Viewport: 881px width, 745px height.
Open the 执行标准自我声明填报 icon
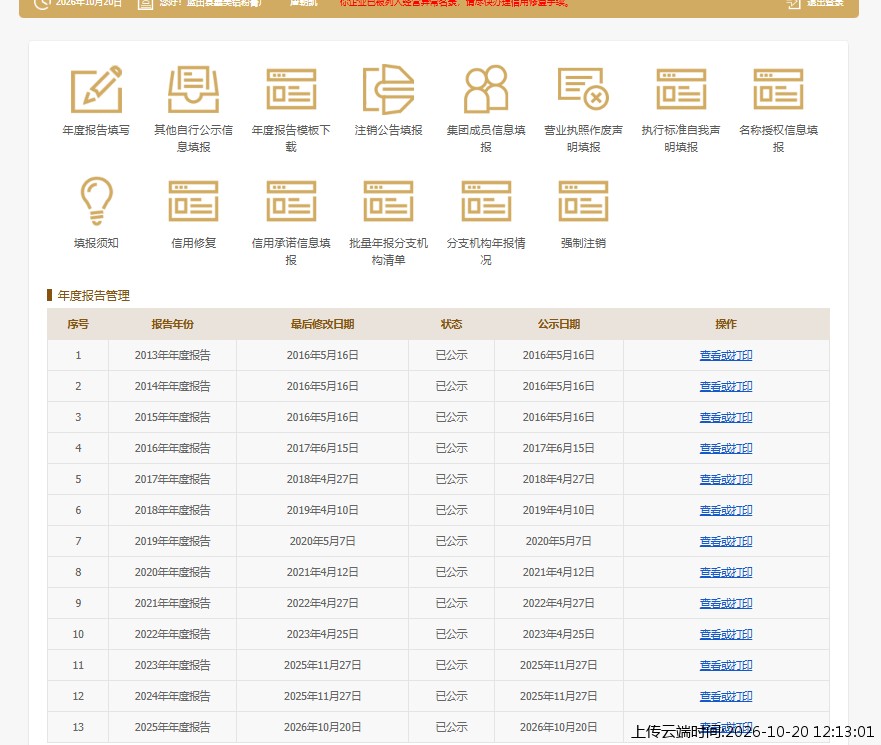[681, 89]
